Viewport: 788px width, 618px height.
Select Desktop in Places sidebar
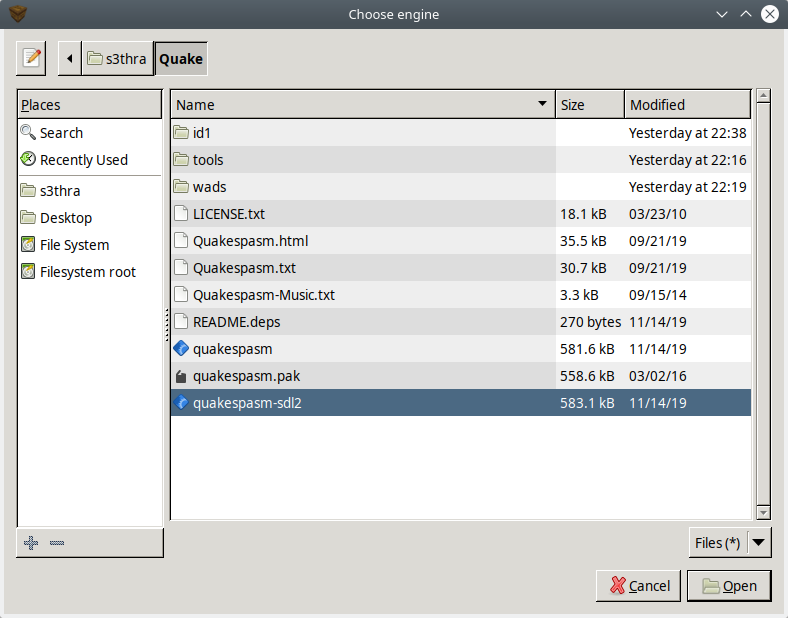90,218
